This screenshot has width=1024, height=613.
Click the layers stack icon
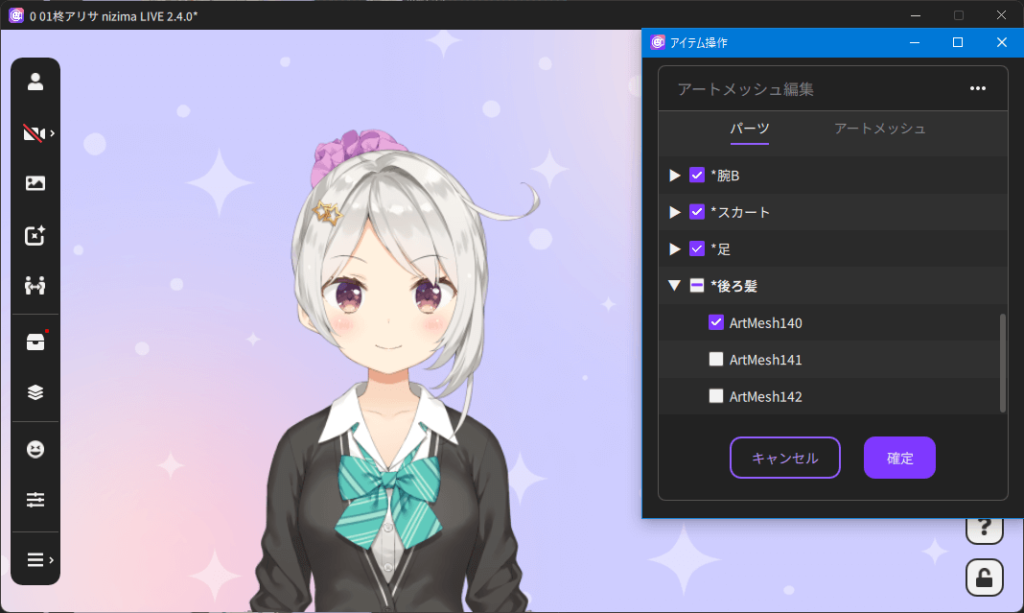click(x=35, y=392)
